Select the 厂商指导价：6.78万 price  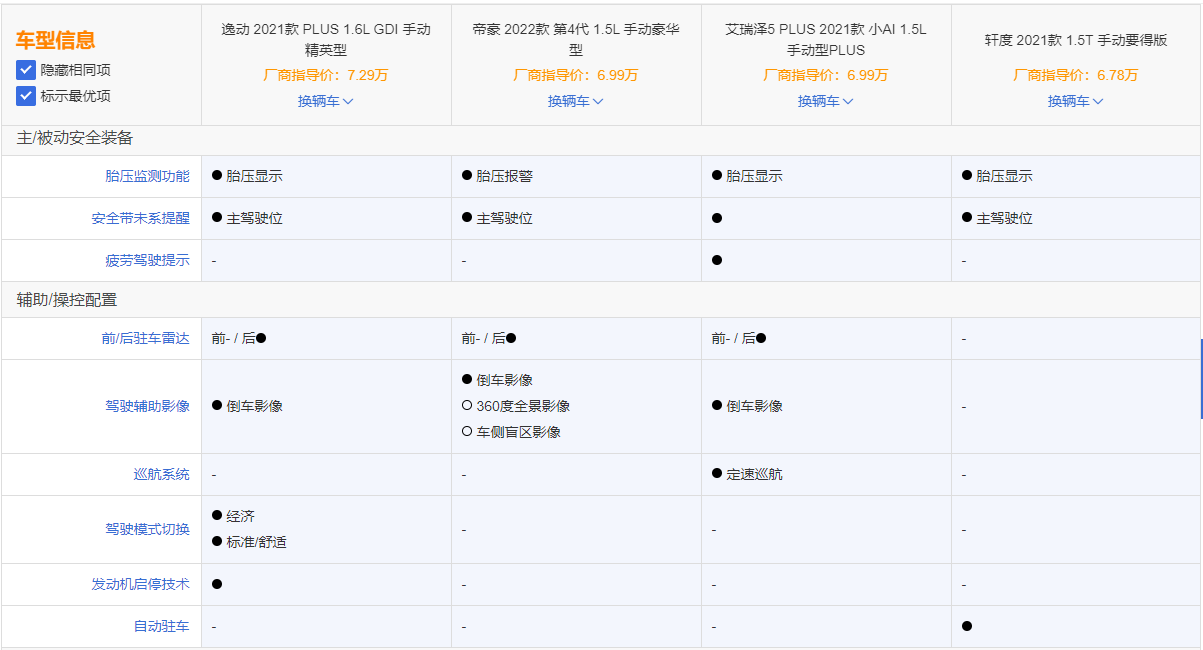[x=1076, y=75]
